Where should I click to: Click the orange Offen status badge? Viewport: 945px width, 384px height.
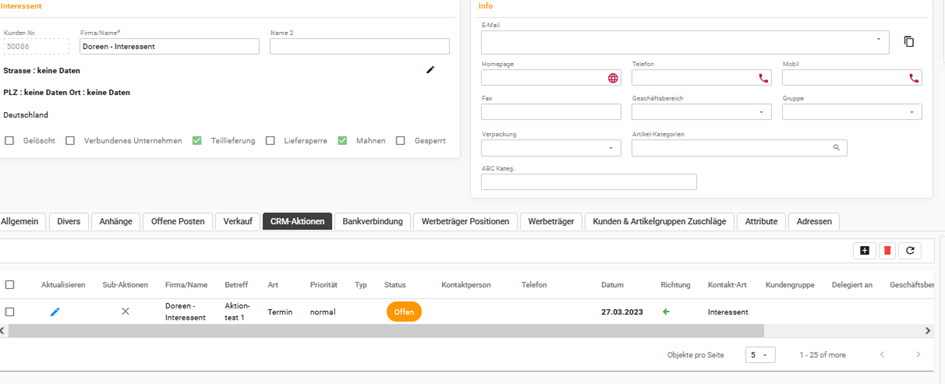[404, 312]
